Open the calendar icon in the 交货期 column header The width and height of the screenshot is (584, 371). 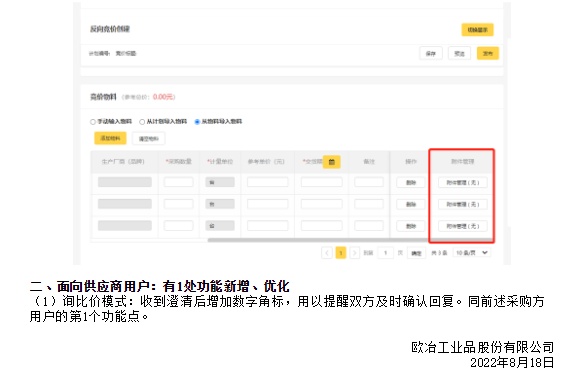(331, 162)
